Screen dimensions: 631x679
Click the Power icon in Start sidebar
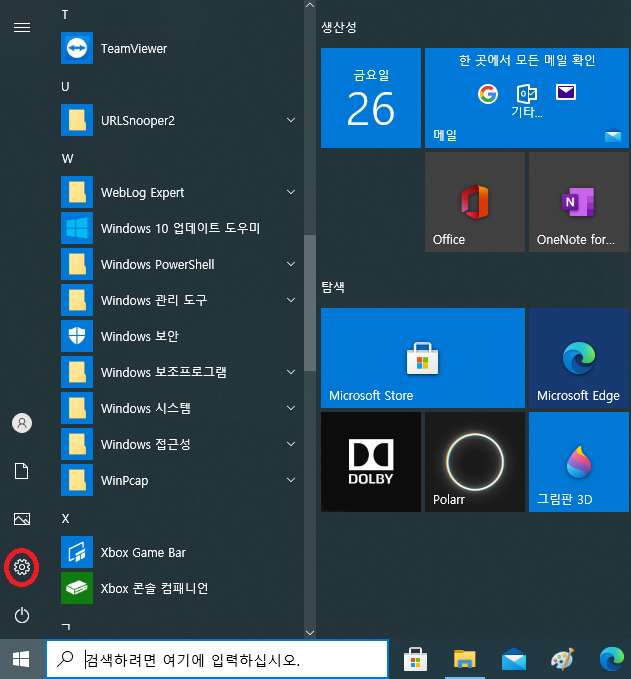(x=22, y=615)
